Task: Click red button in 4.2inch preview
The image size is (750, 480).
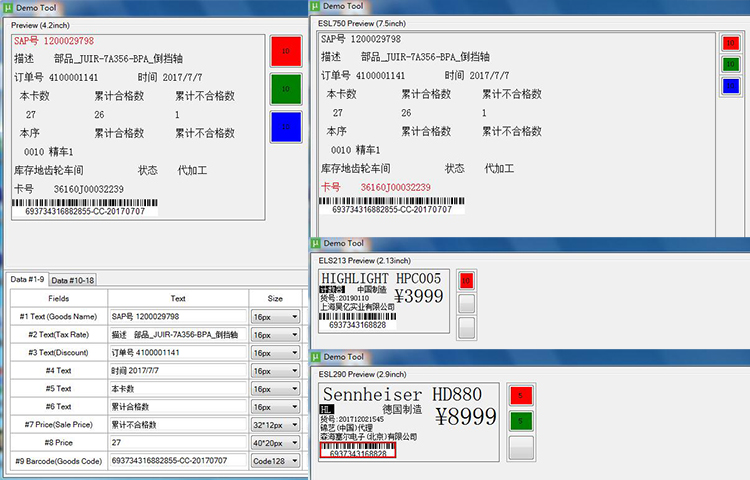Action: click(x=285, y=51)
